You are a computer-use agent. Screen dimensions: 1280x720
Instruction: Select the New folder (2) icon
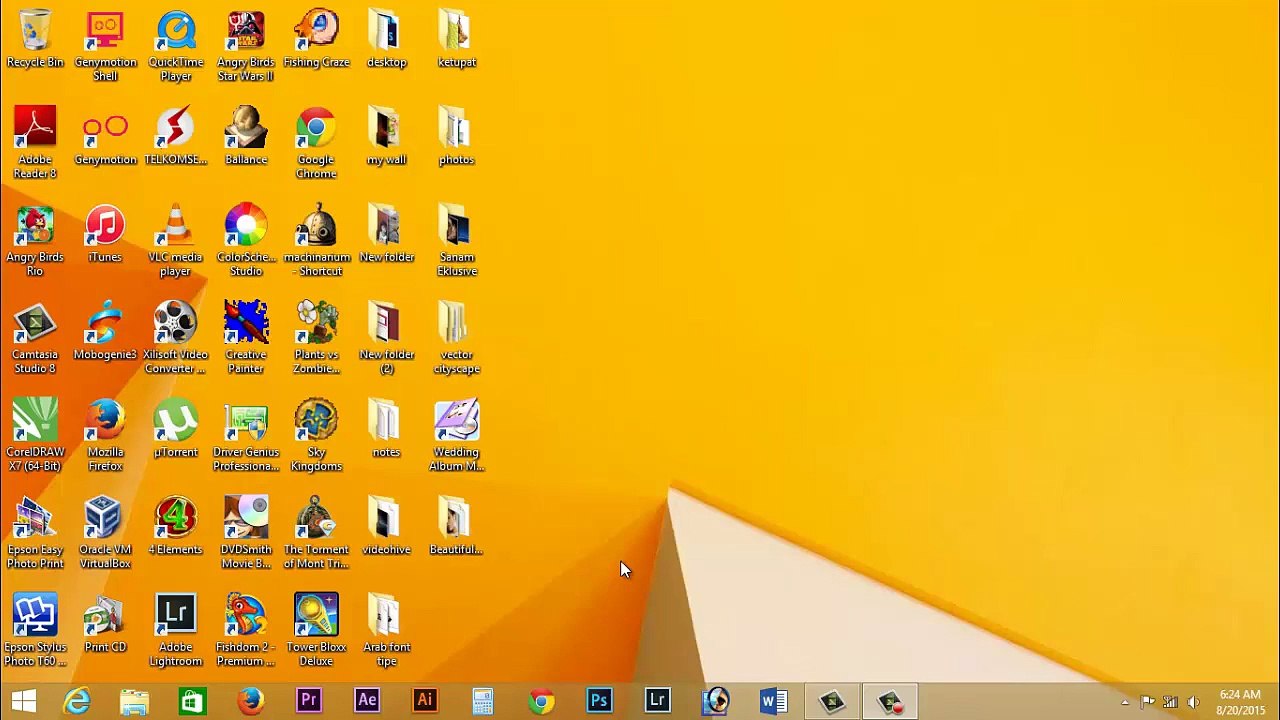(387, 339)
